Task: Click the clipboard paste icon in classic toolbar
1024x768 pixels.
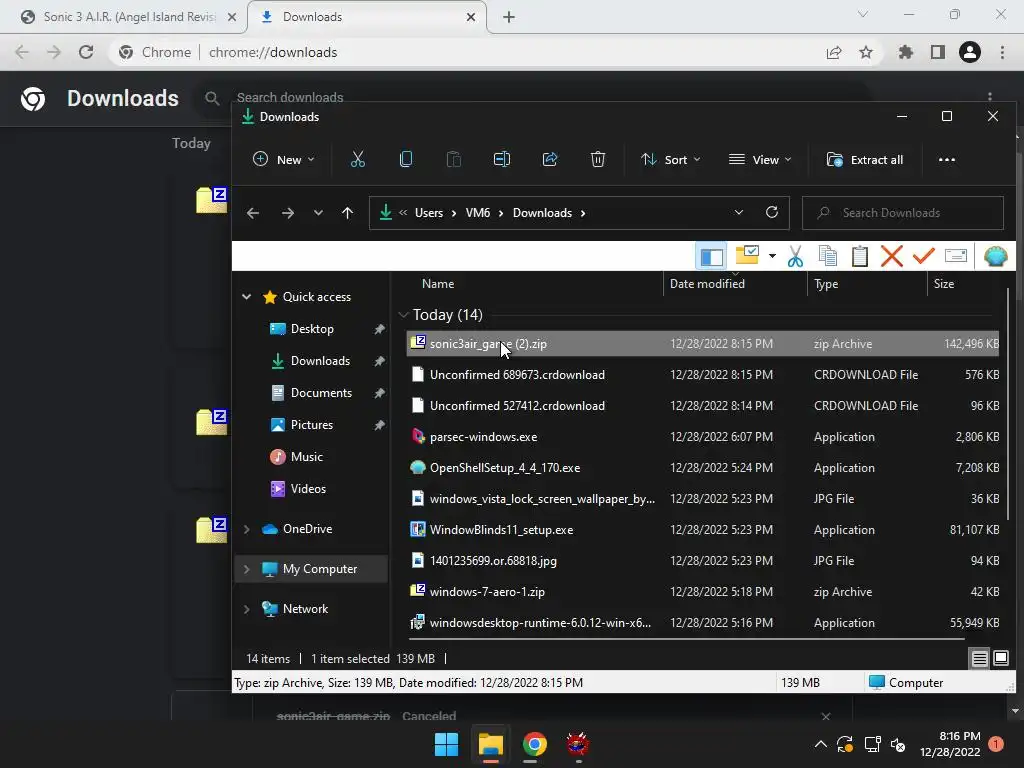Action: pyautogui.click(x=859, y=256)
